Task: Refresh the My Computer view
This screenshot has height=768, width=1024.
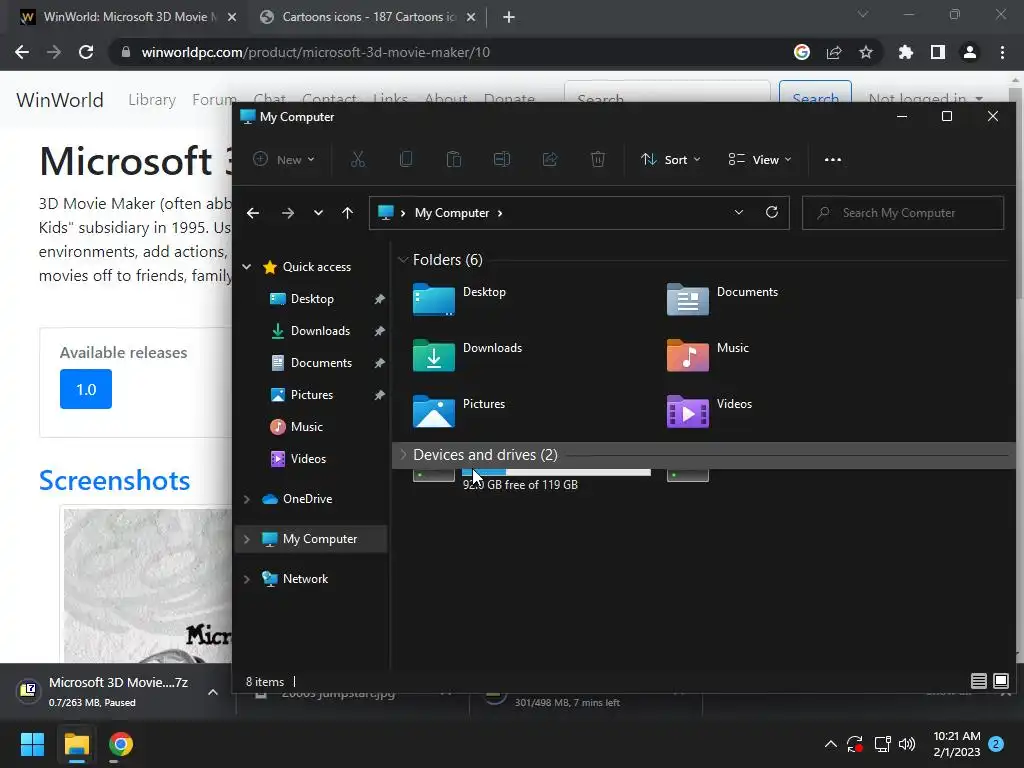Action: pos(771,212)
